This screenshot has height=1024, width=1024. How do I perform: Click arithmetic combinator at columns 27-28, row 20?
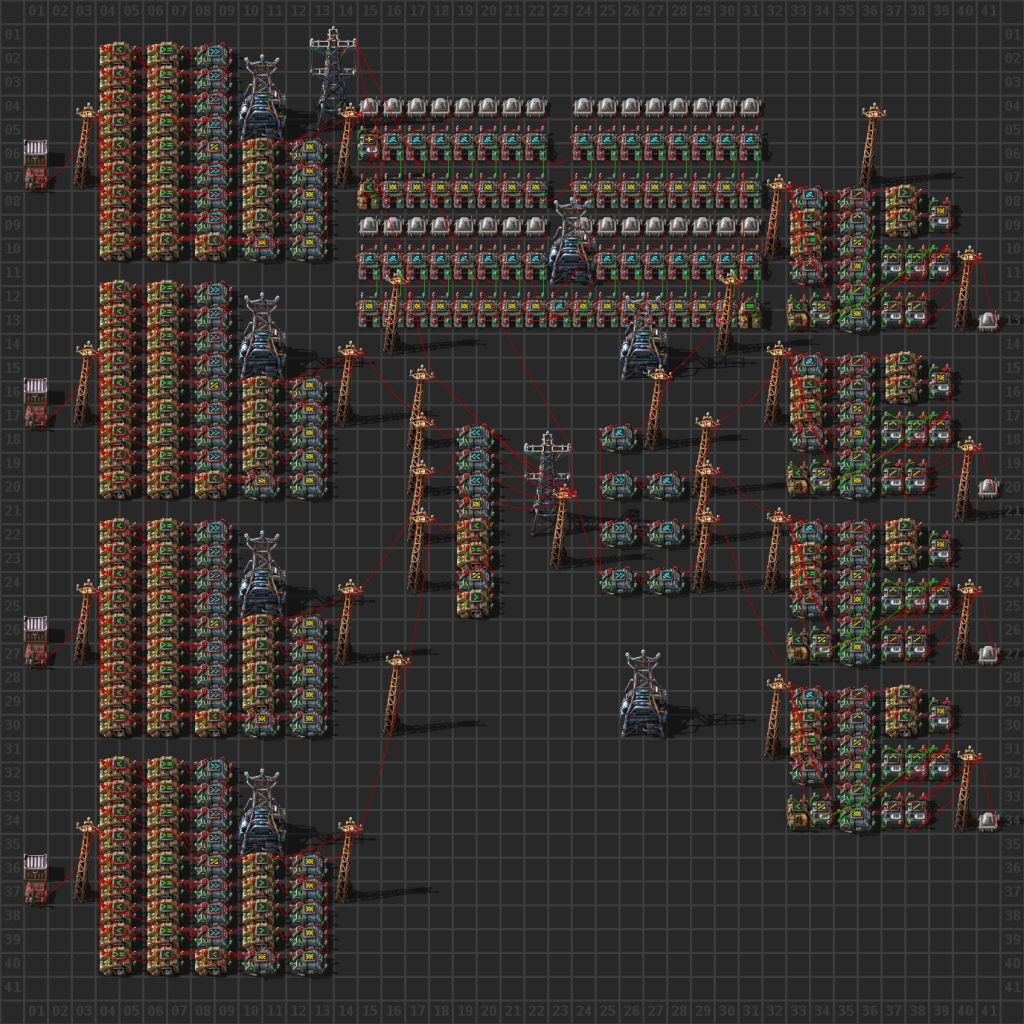(666, 483)
